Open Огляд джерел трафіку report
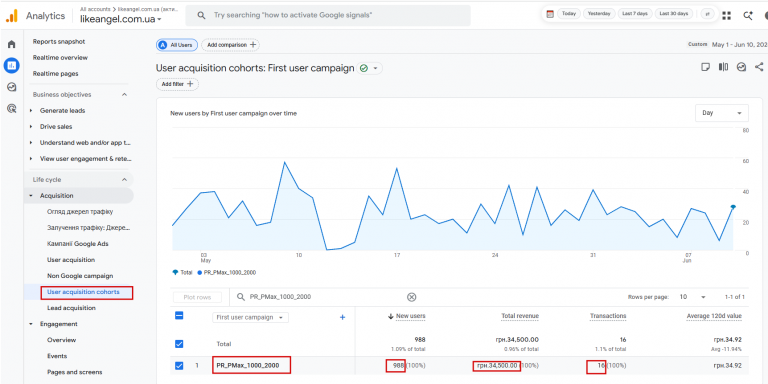Viewport: 768px width, 384px height. [x=80, y=212]
